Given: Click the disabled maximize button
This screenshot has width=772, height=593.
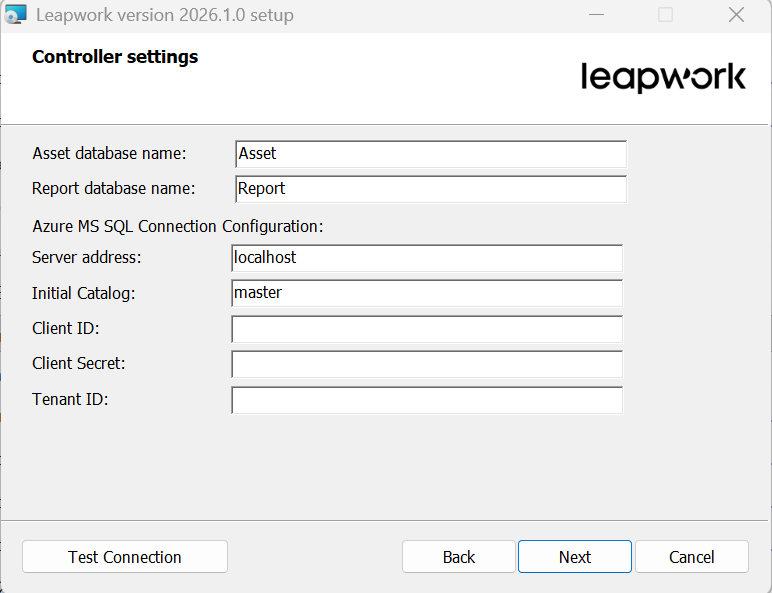Looking at the screenshot, I should click(665, 15).
